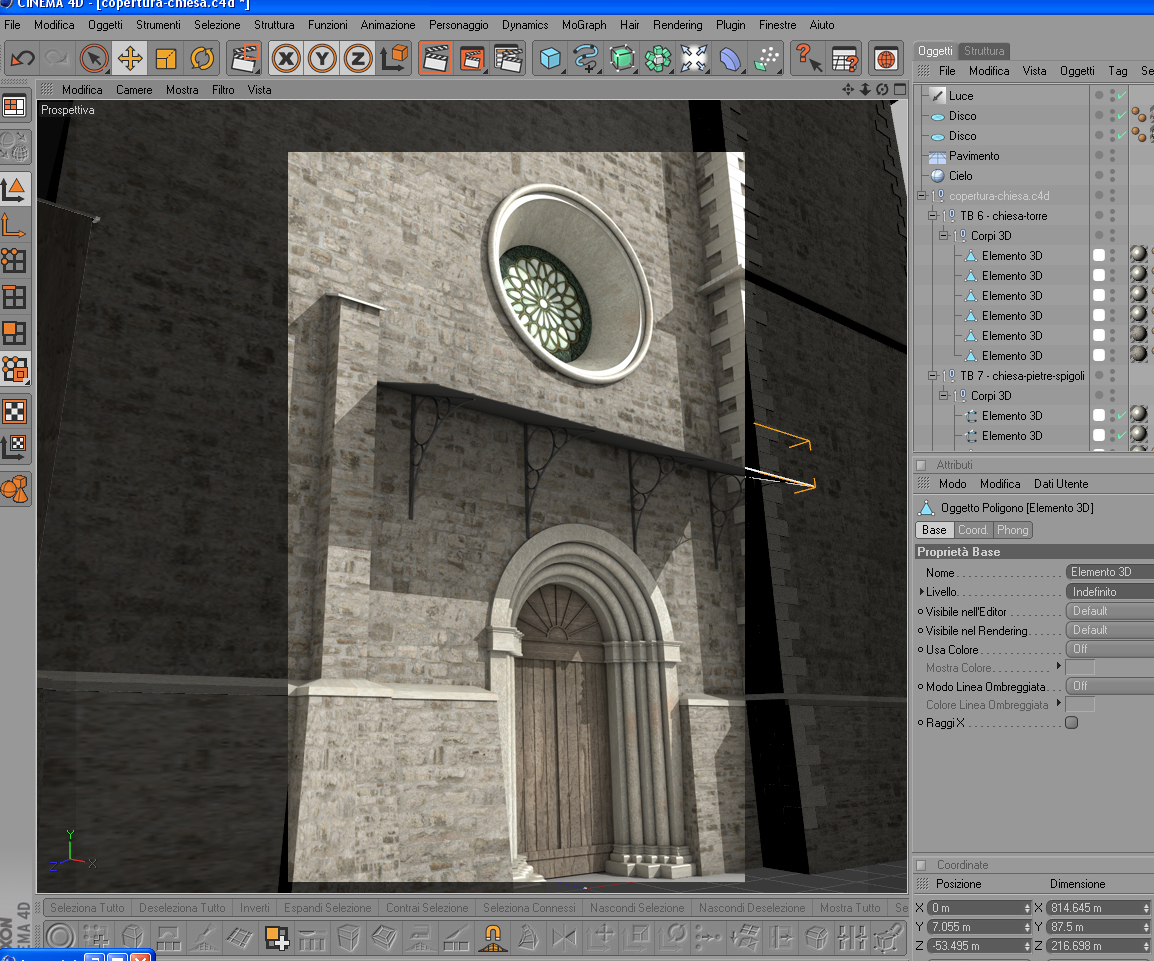Open the Visibile nell'Editor dropdown
Screen dimensions: 1154x961
tap(1109, 611)
